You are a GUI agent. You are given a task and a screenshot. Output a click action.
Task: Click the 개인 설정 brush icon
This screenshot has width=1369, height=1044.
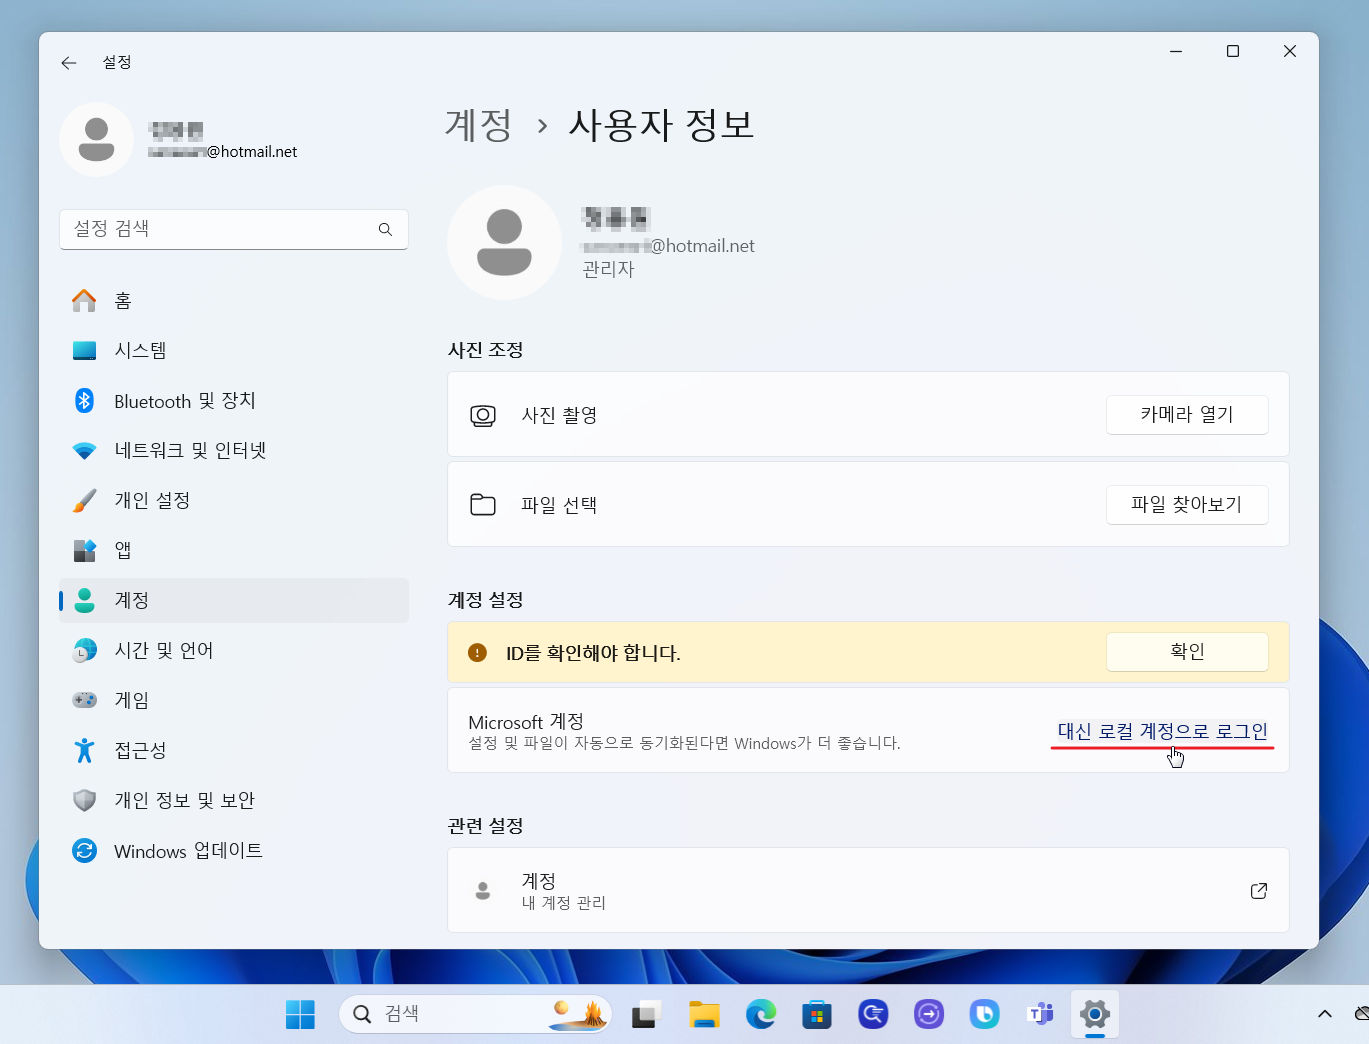pyautogui.click(x=85, y=500)
